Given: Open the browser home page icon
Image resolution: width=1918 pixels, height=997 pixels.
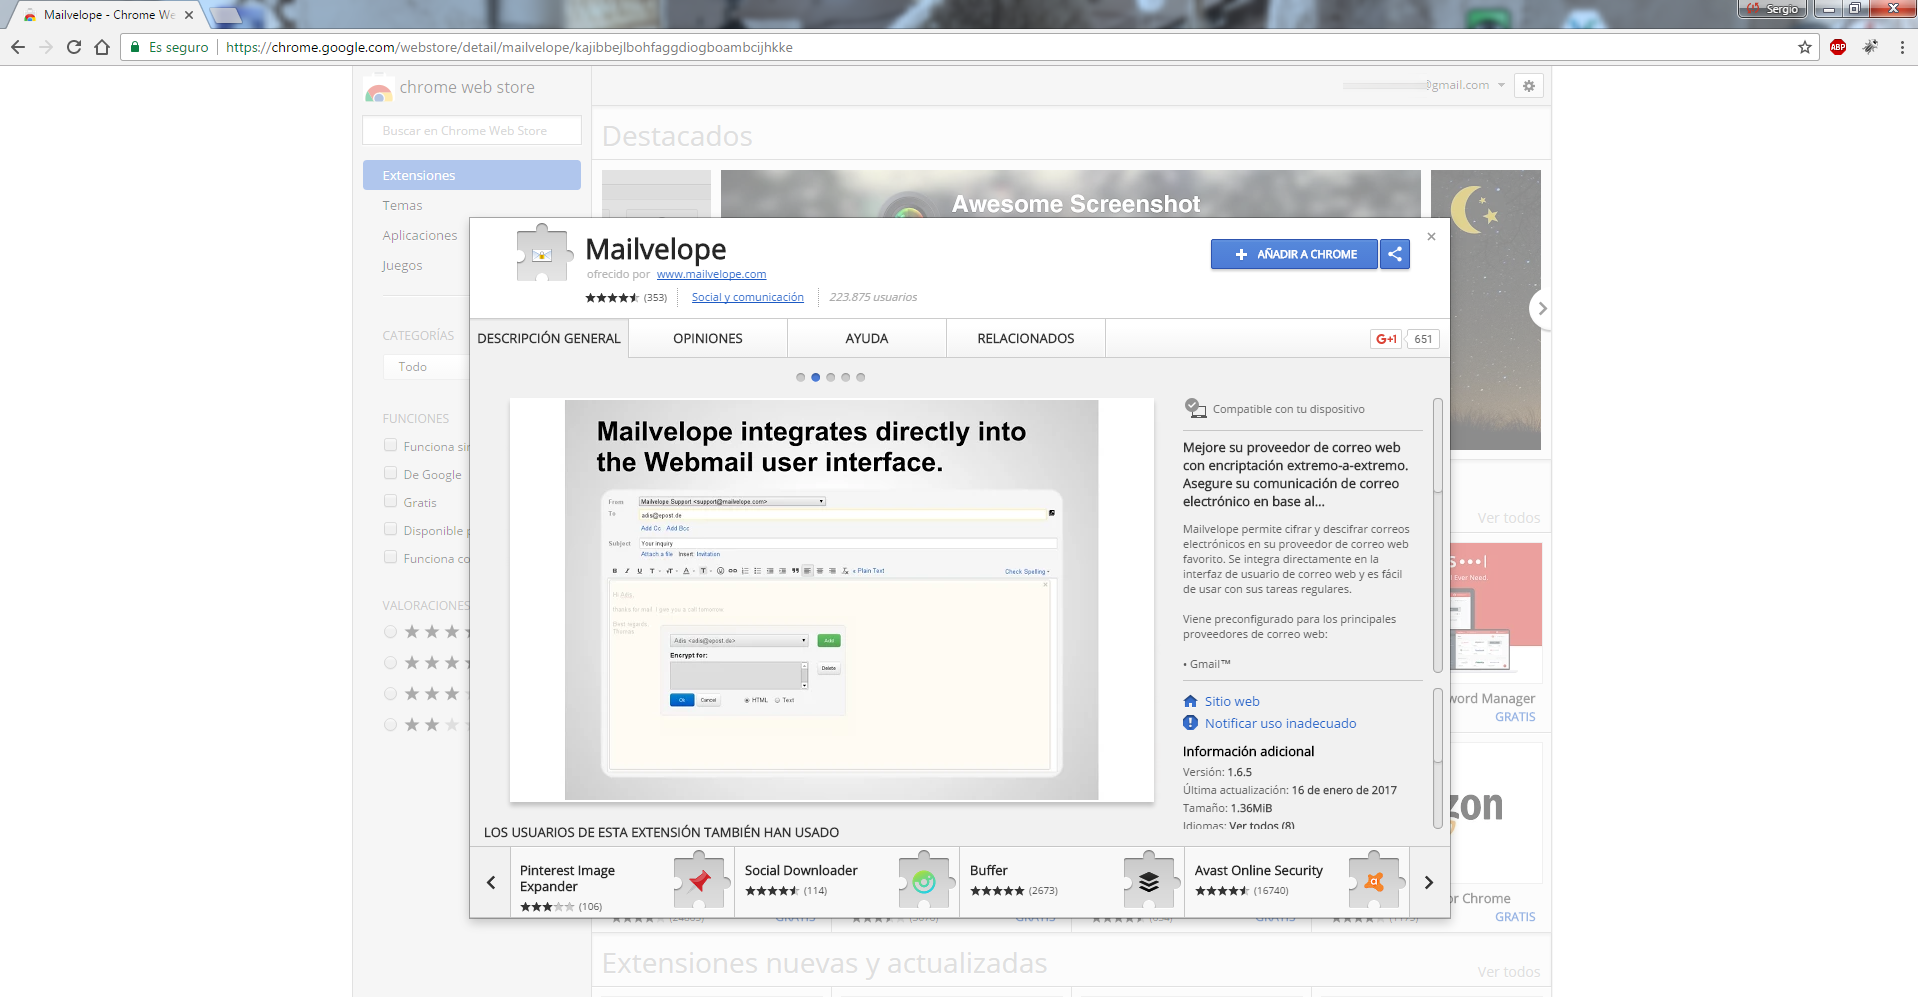Looking at the screenshot, I should coord(102,47).
